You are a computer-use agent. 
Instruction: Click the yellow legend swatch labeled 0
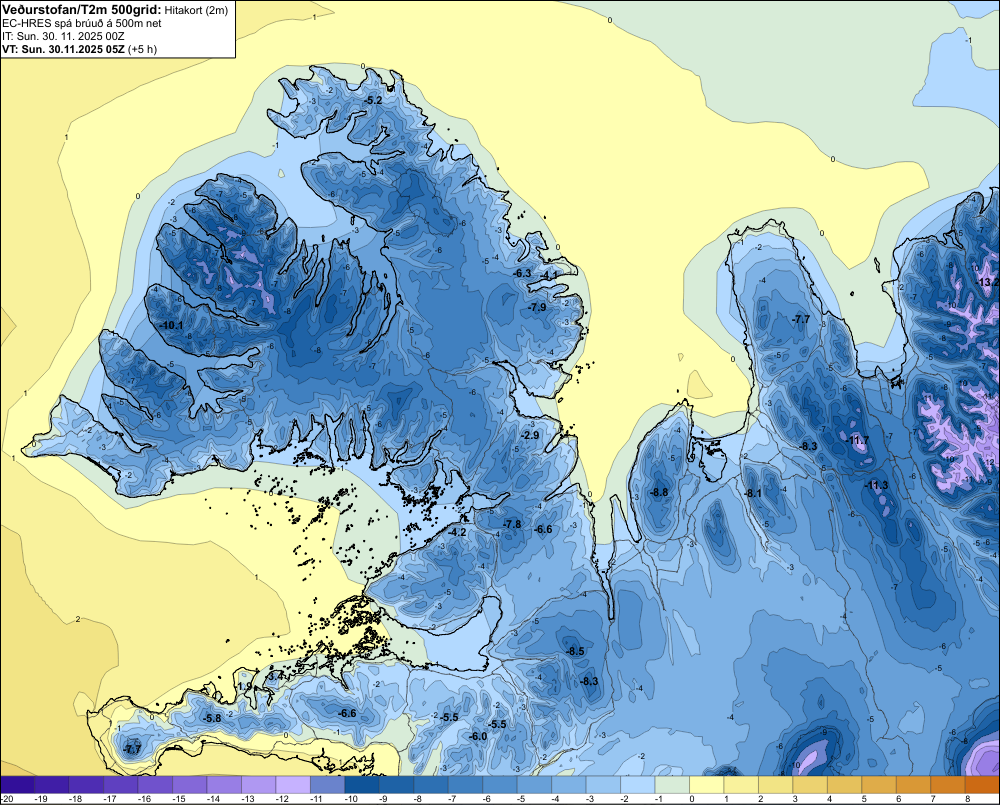707,784
